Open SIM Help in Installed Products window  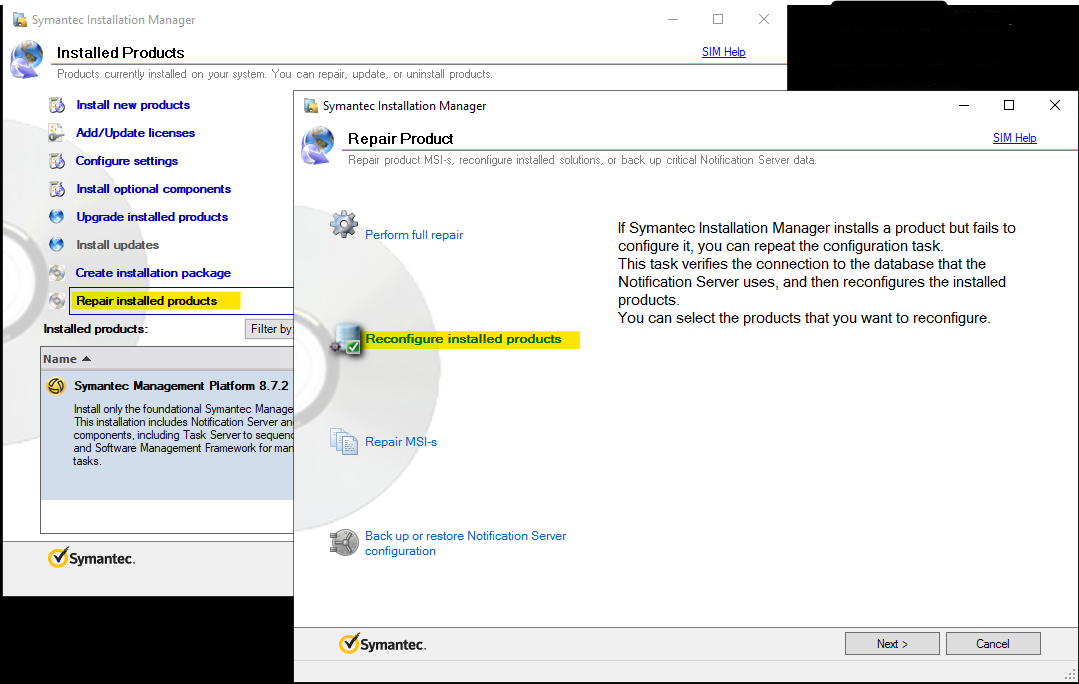[723, 52]
